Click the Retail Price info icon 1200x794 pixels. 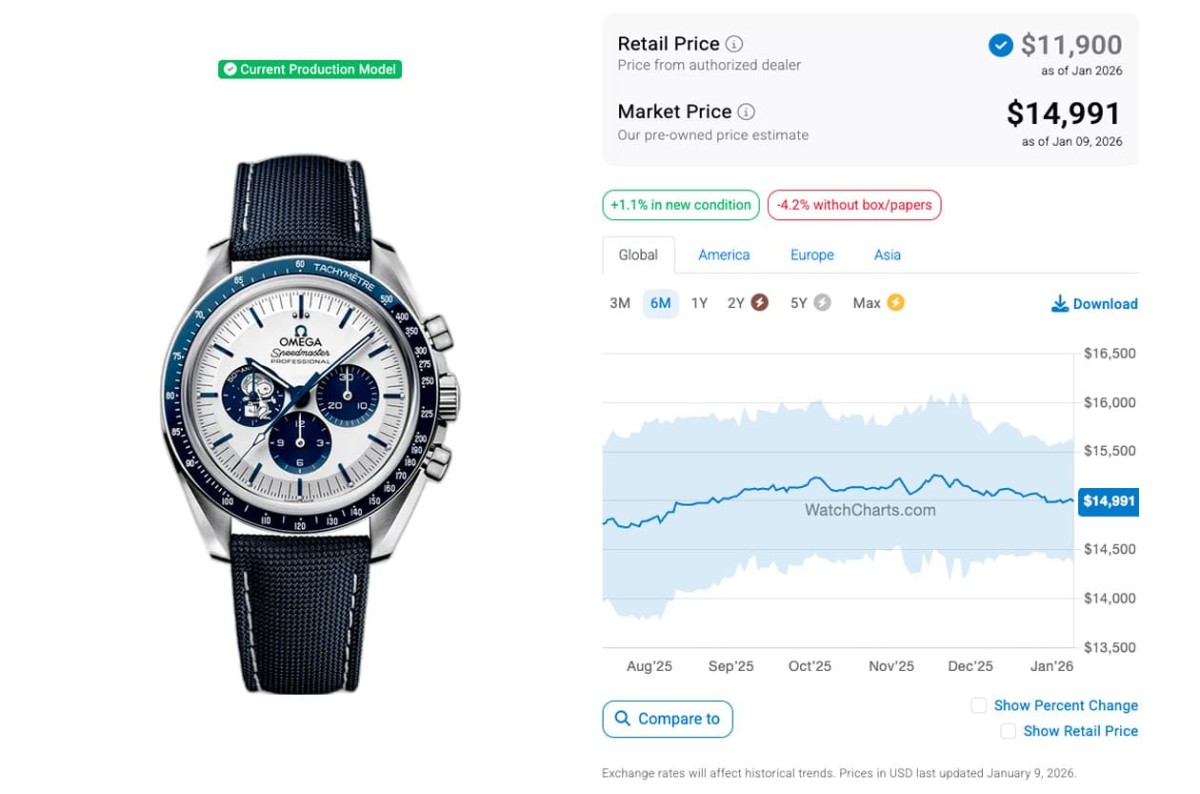(734, 44)
